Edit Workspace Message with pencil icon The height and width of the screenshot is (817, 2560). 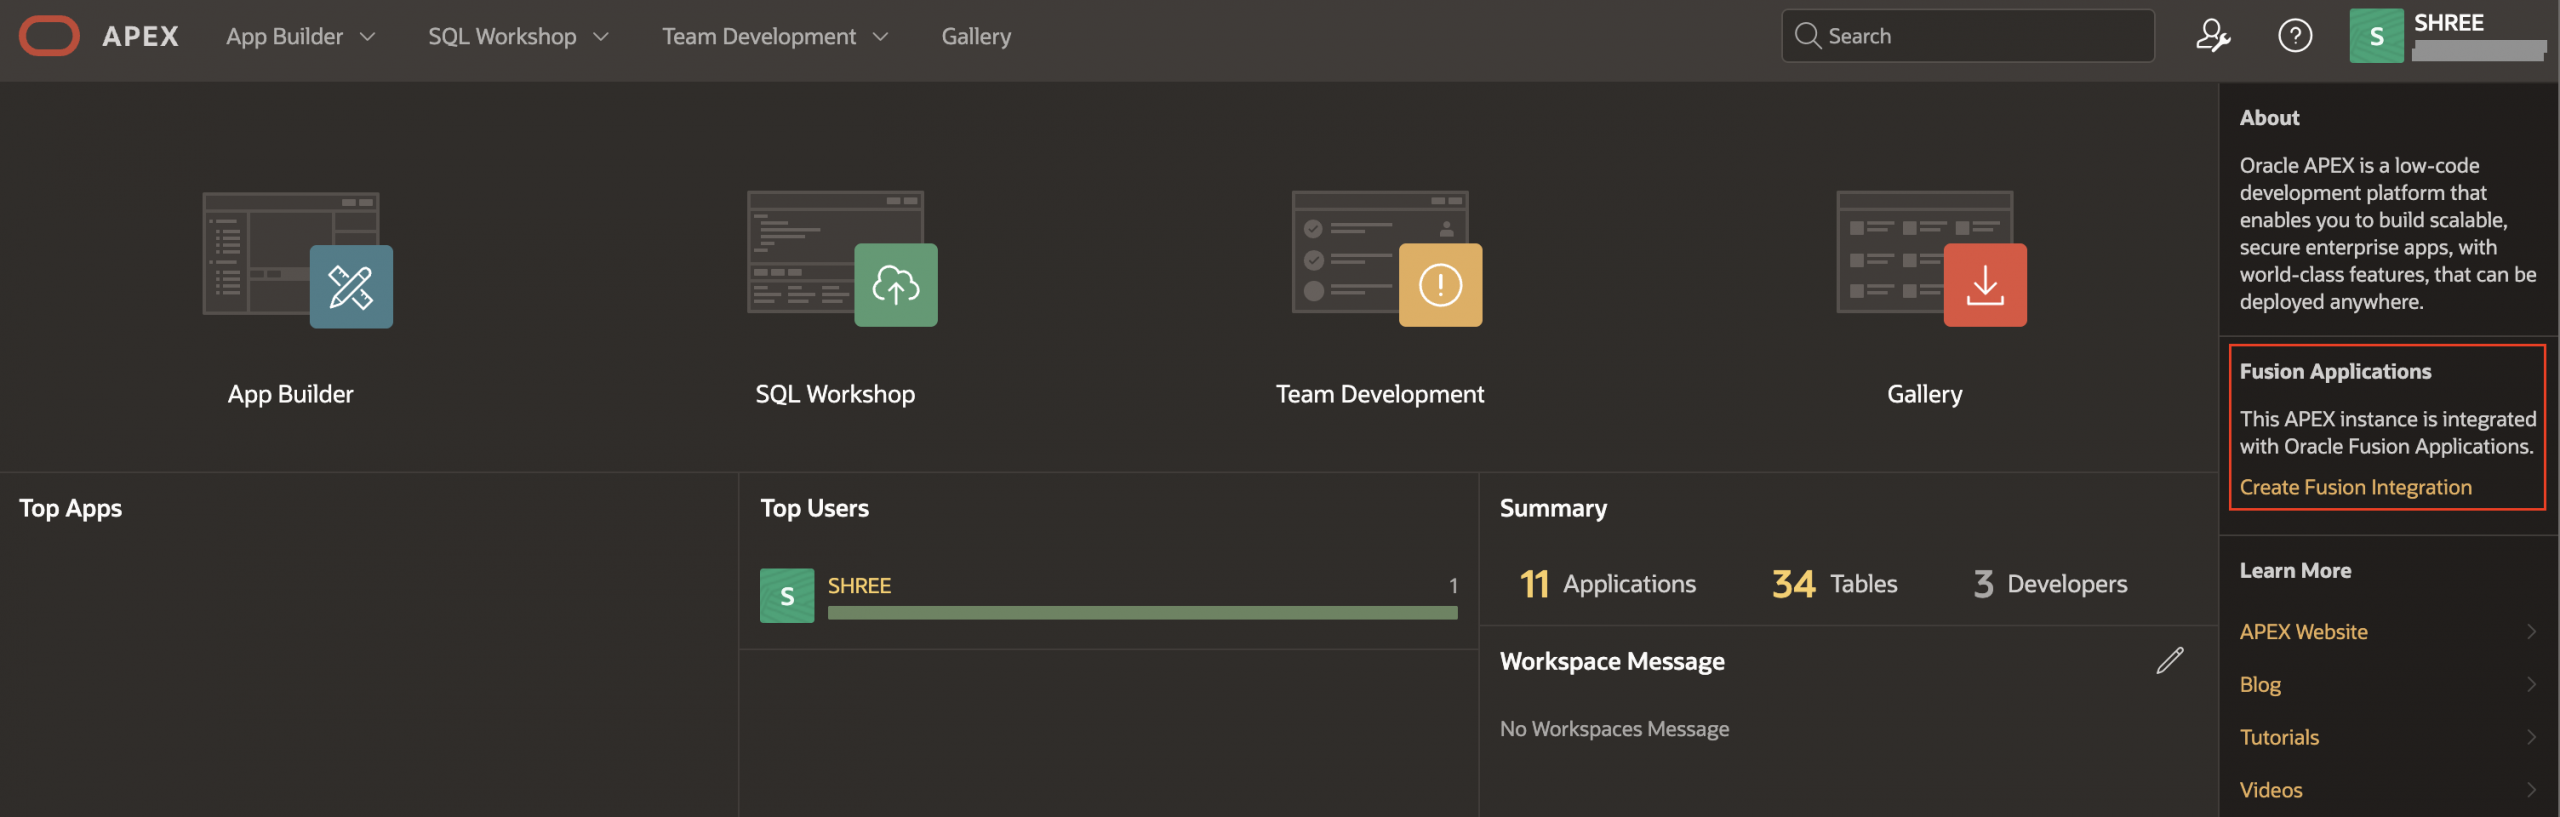pyautogui.click(x=2169, y=661)
